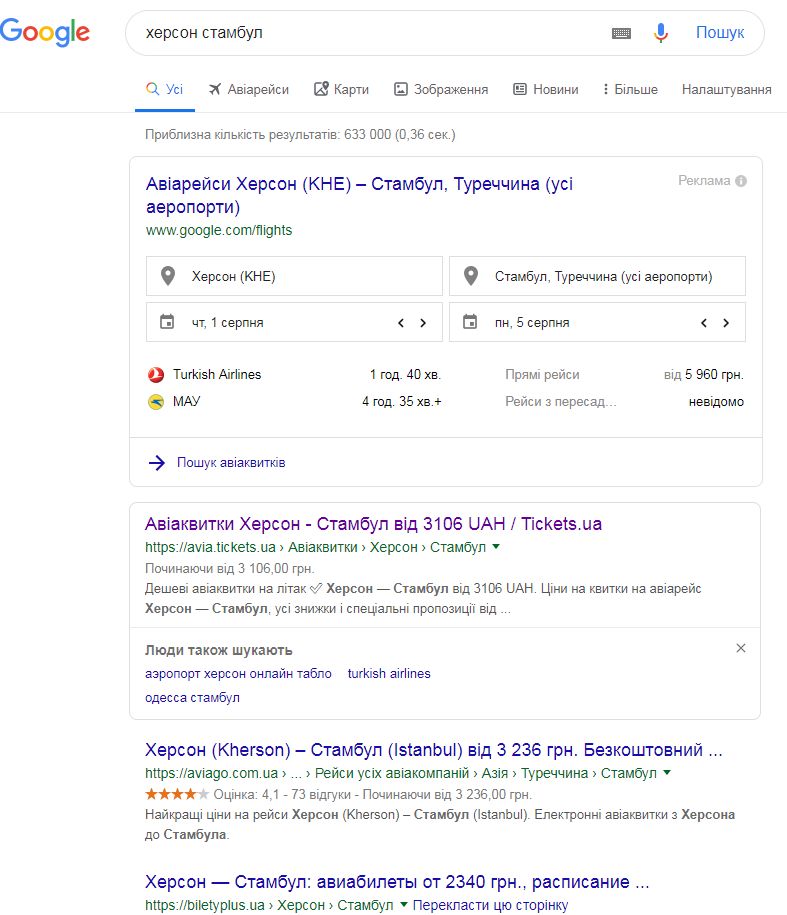Click the Пошук search button
Viewport: 787px width, 915px height.
(x=720, y=32)
